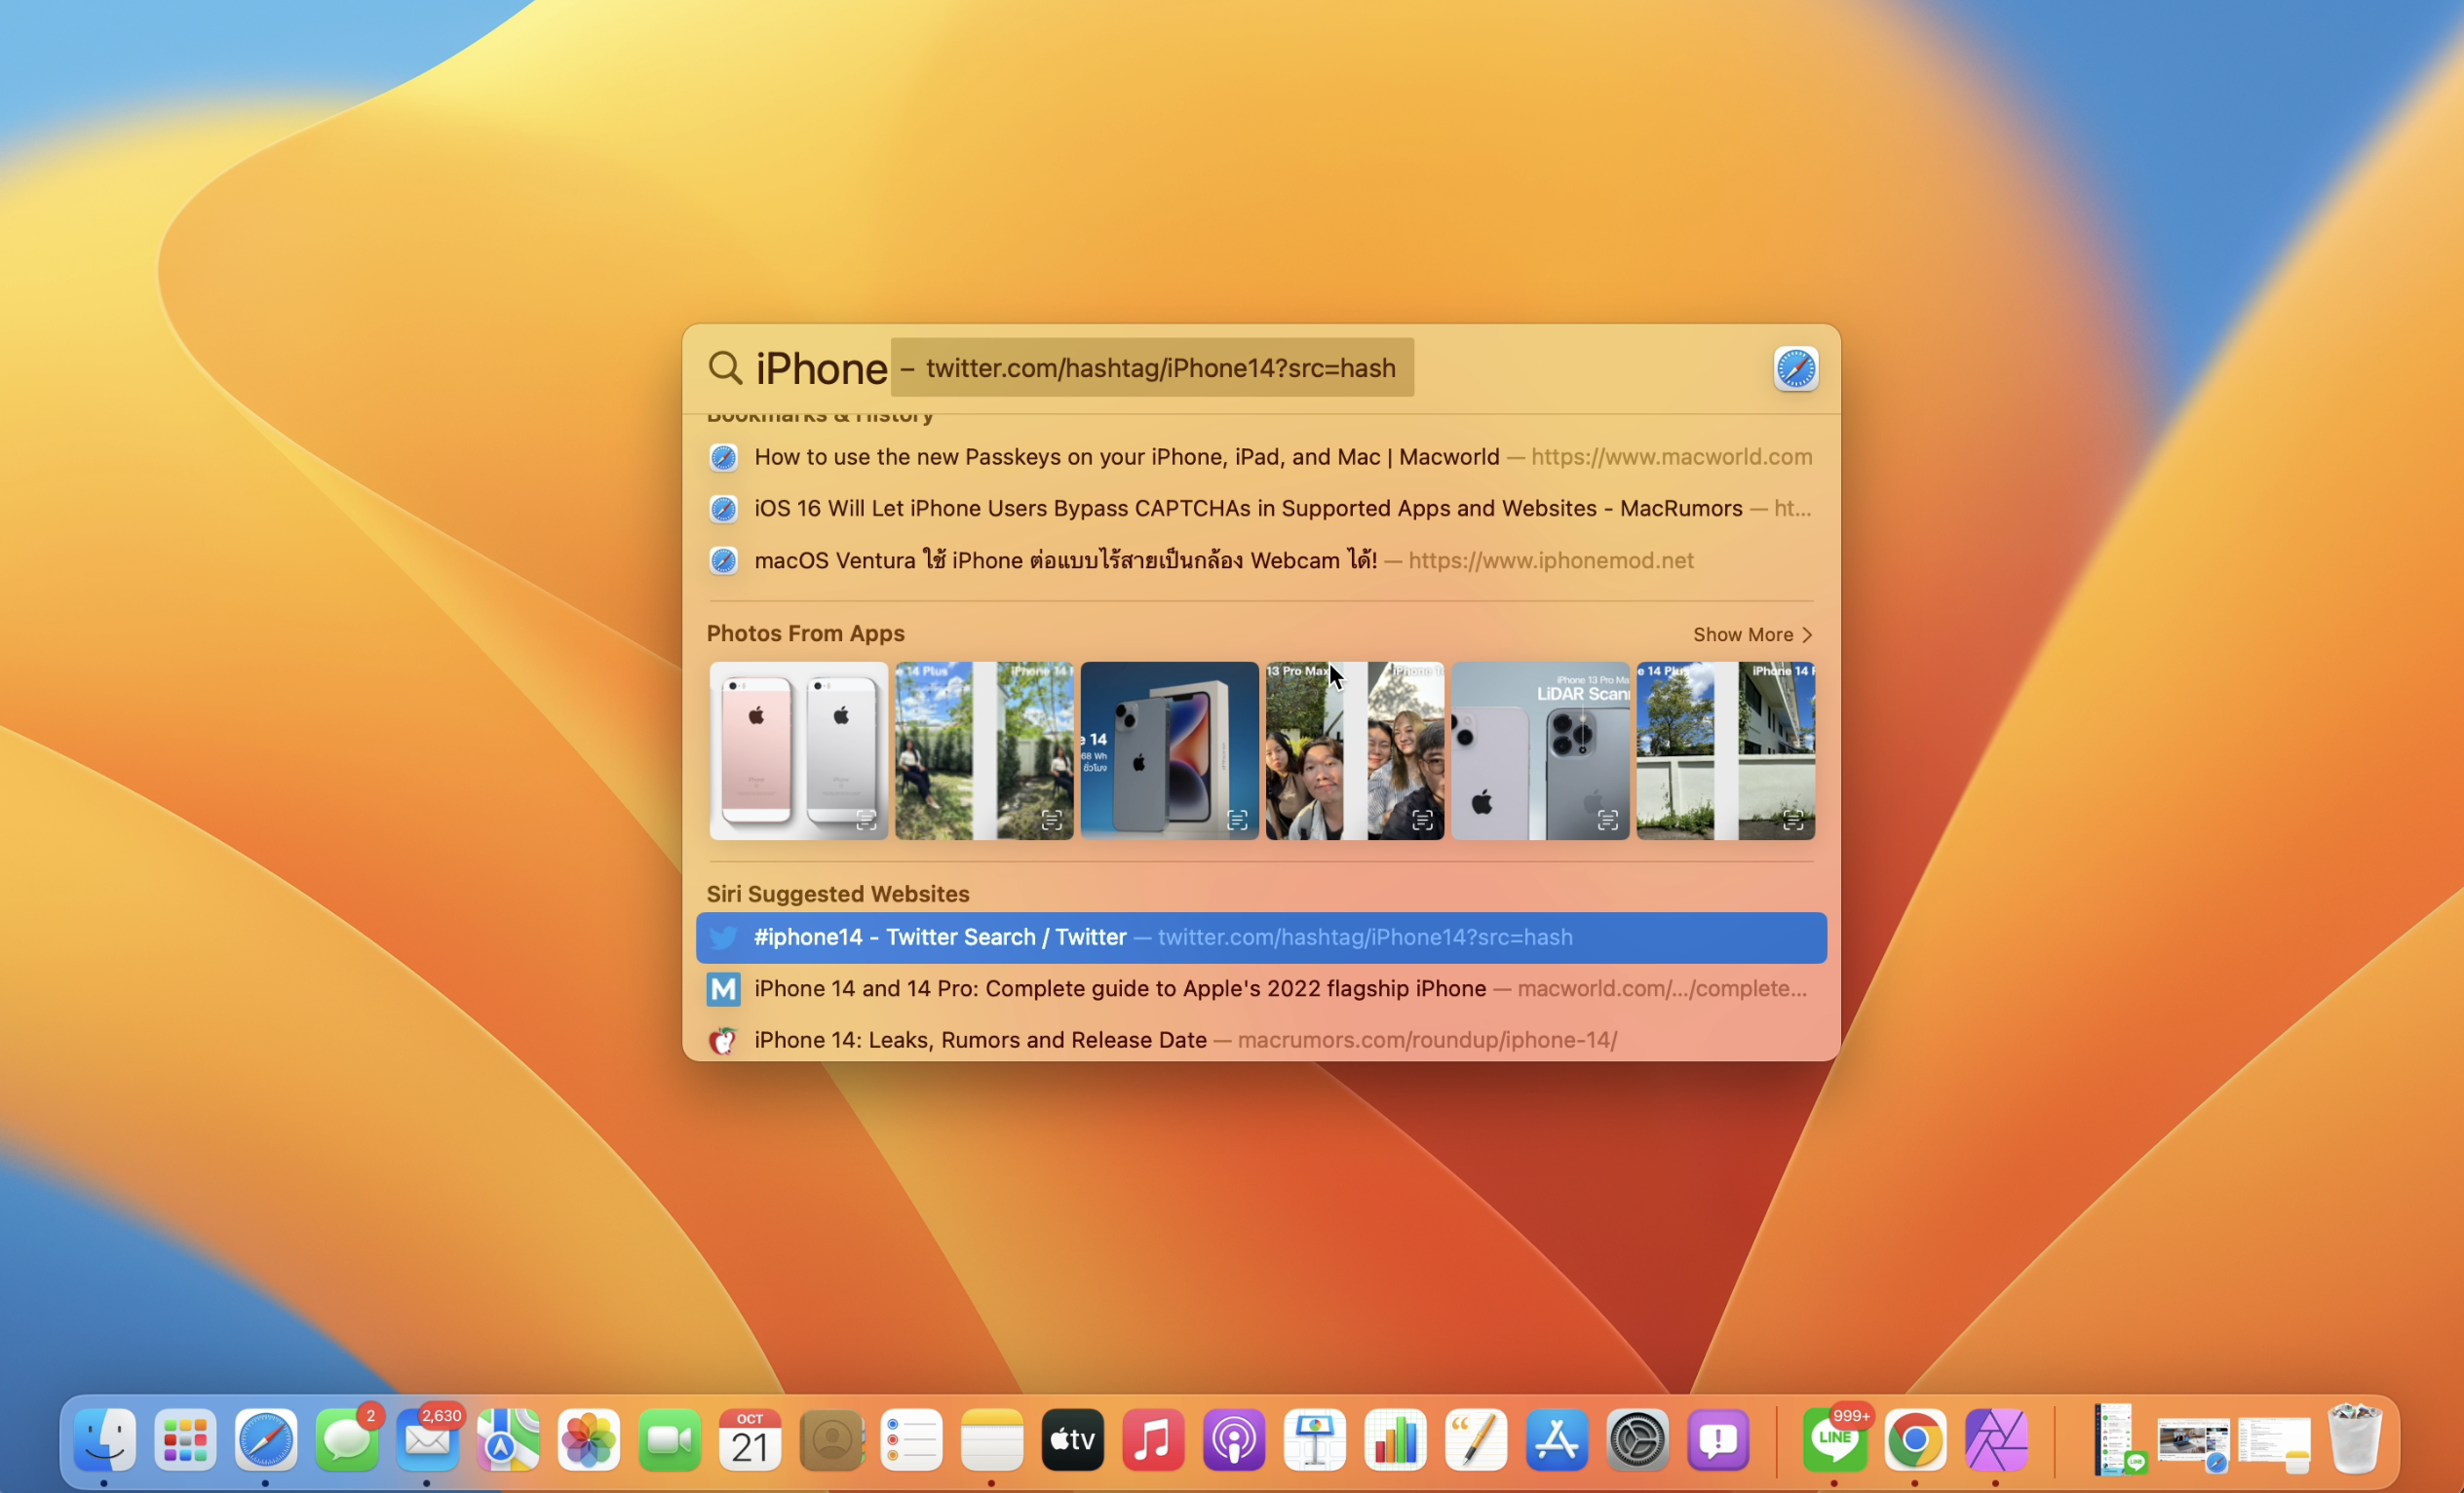The width and height of the screenshot is (2464, 1493).
Task: Open the Mail app showing 2,630 unread
Action: coord(428,1440)
